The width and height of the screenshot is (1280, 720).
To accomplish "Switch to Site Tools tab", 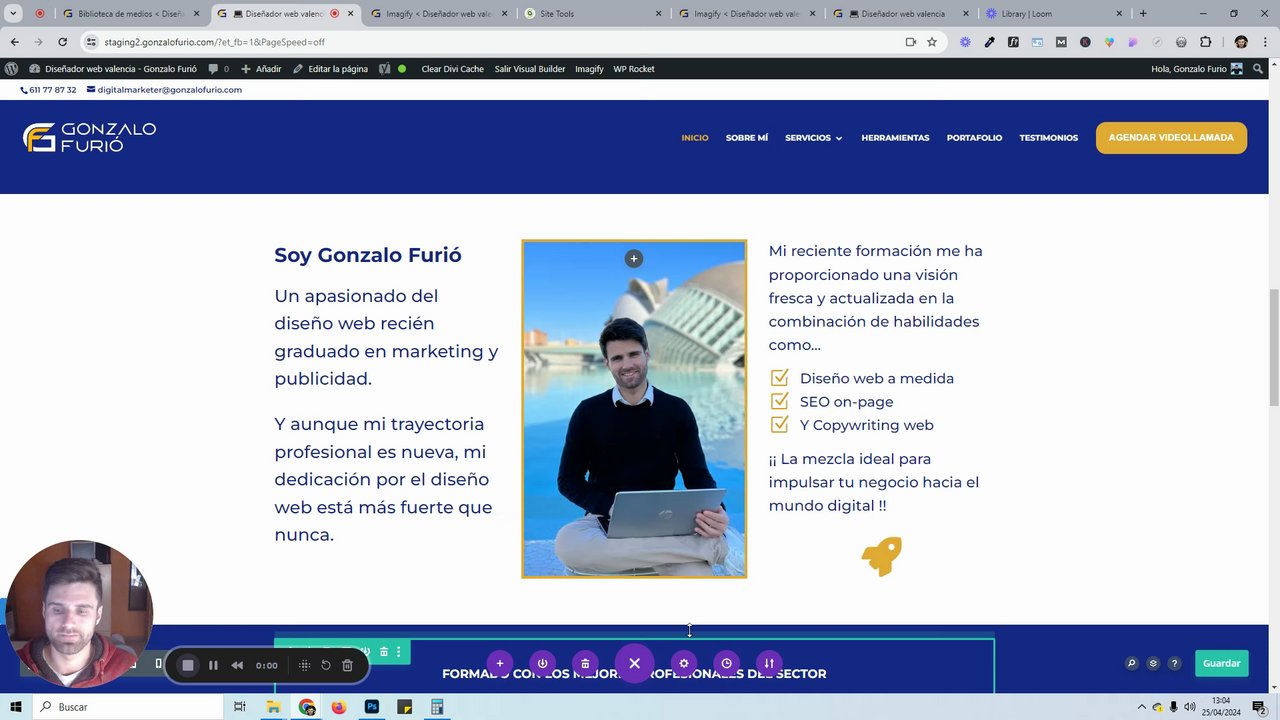I will point(594,14).
